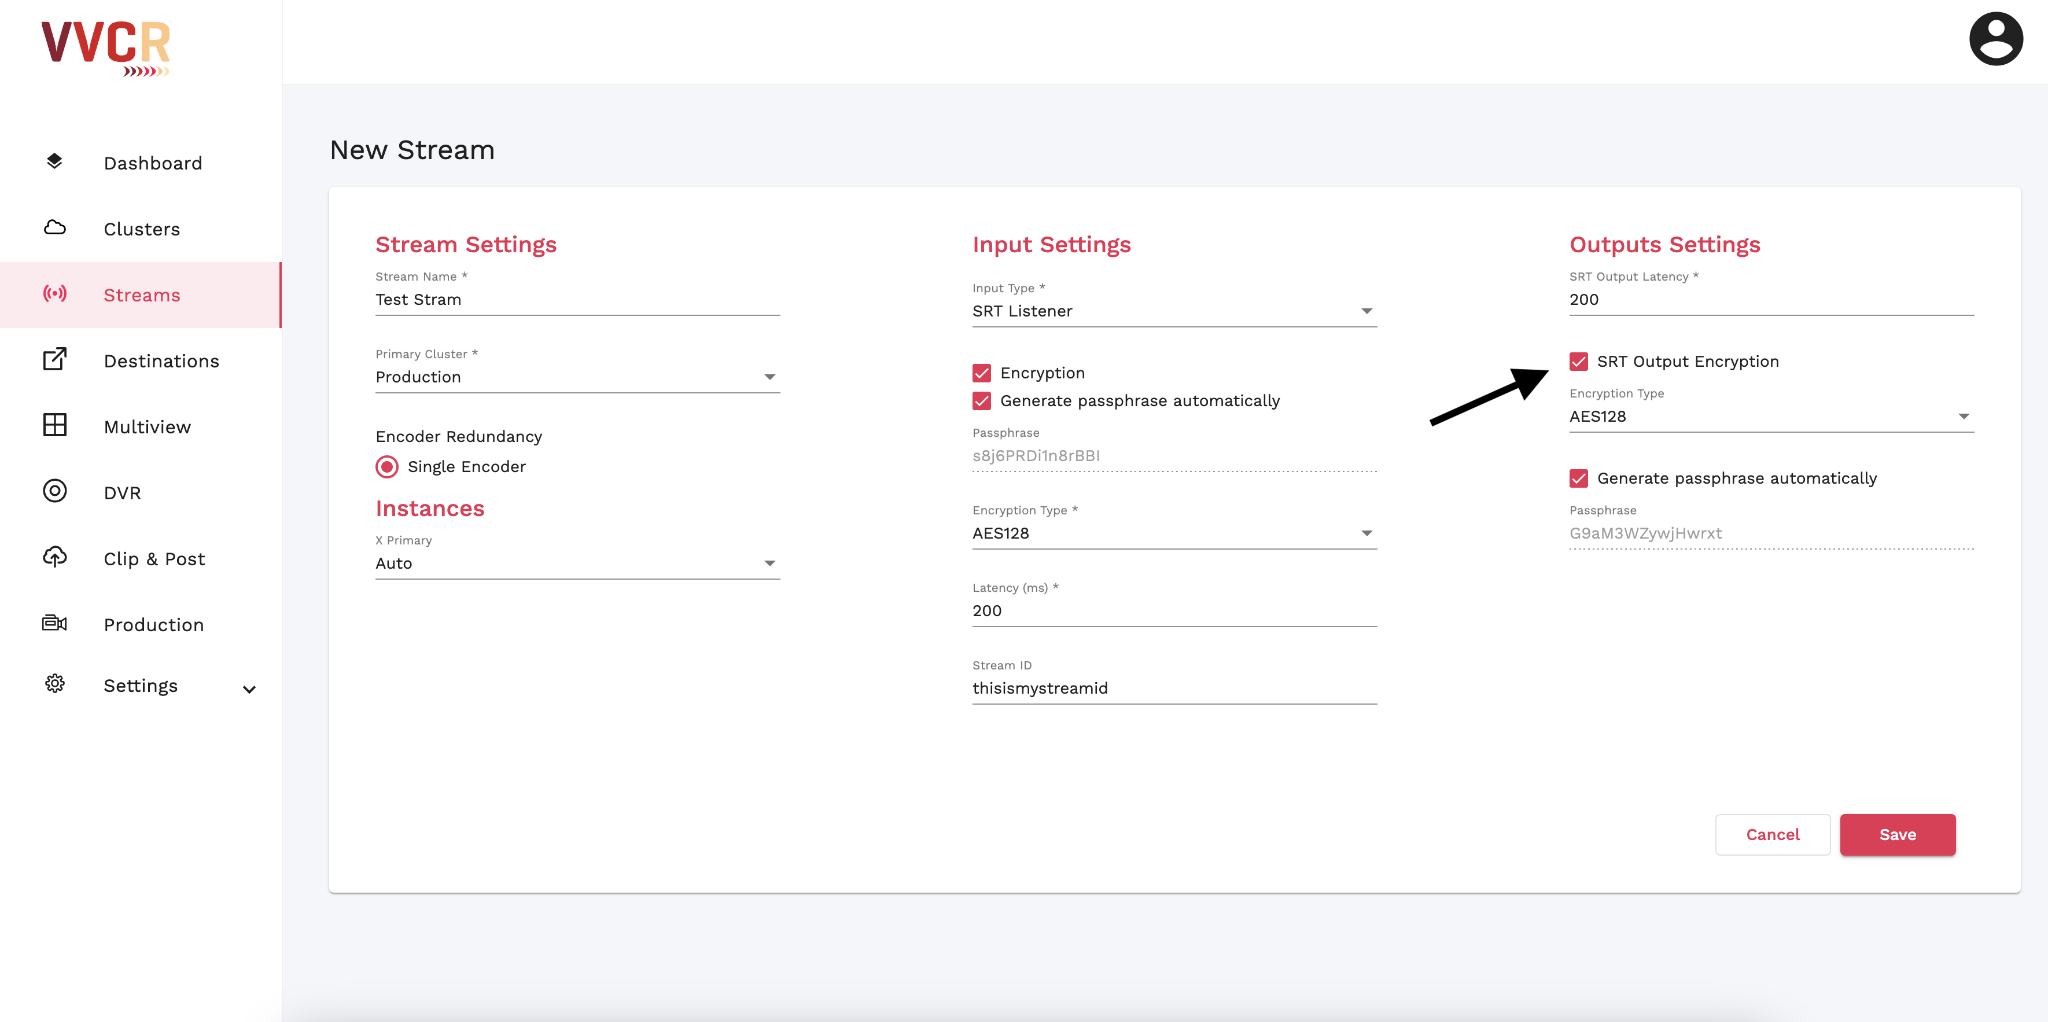
Task: Click the Multiview grid icon
Action: click(x=55, y=426)
